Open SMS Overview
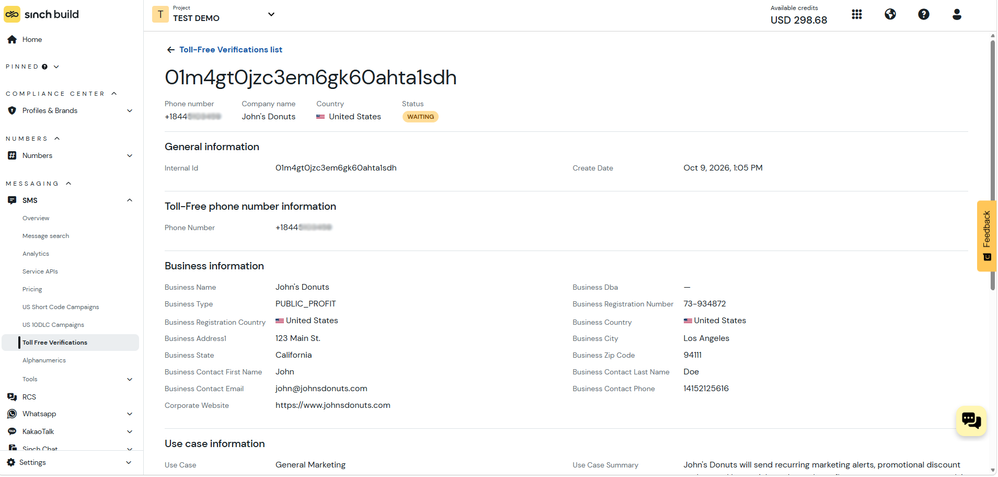Image resolution: width=998 pixels, height=477 pixels. 36,218
